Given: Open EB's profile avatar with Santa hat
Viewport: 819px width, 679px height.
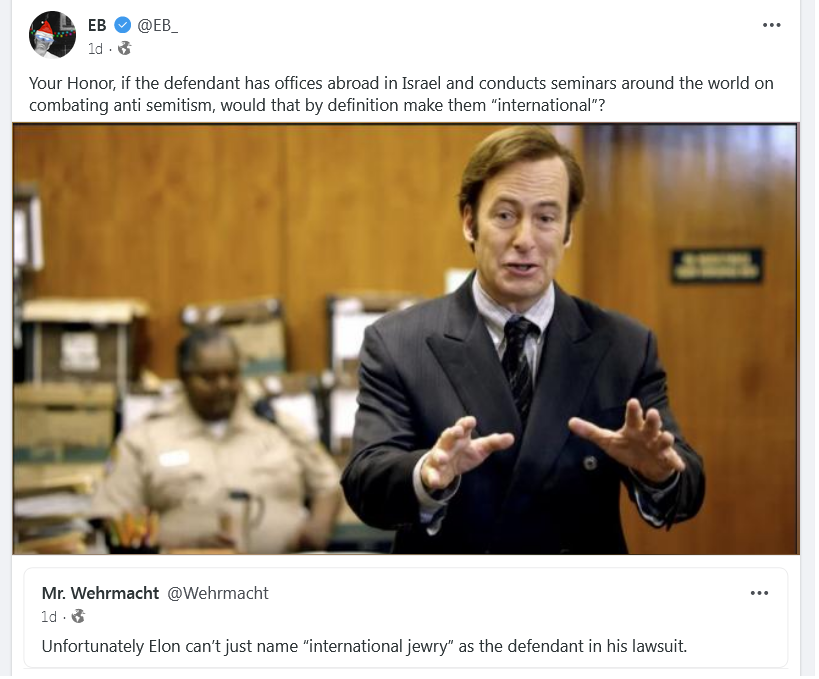Looking at the screenshot, I should click(x=52, y=34).
